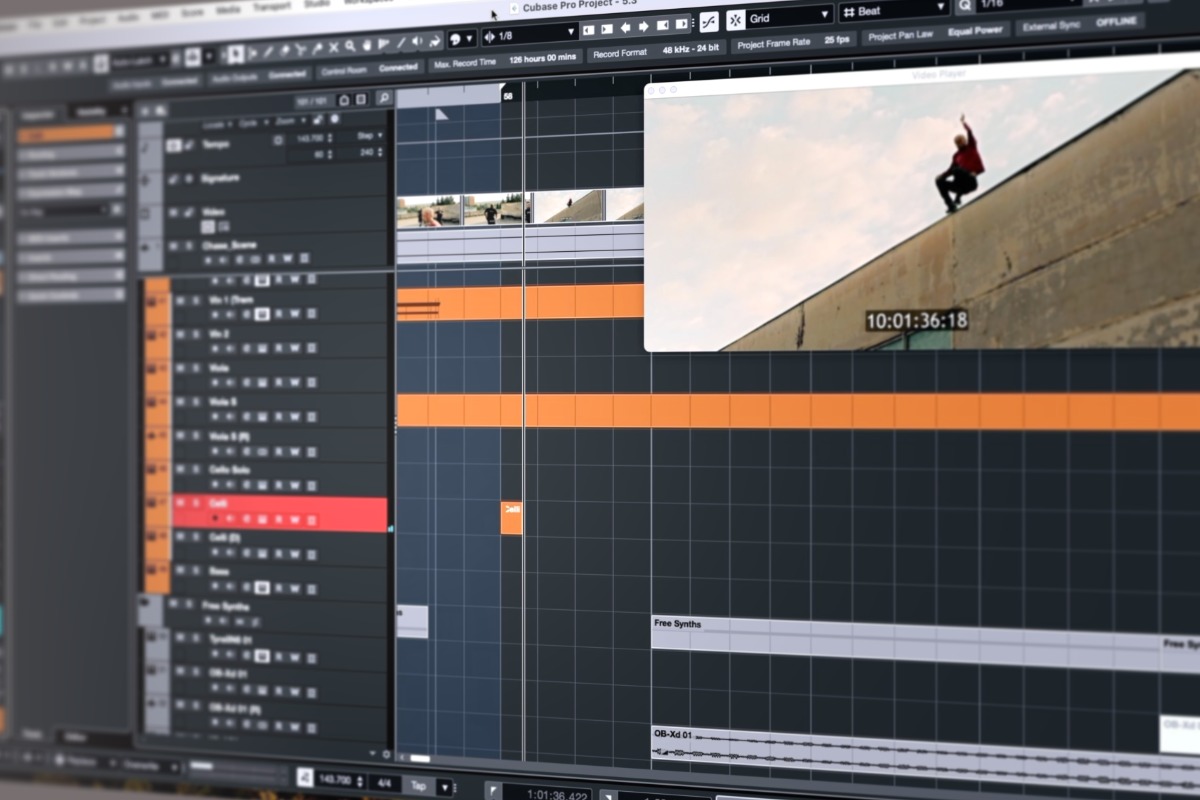Click the Grid snap type icon

[x=735, y=19]
